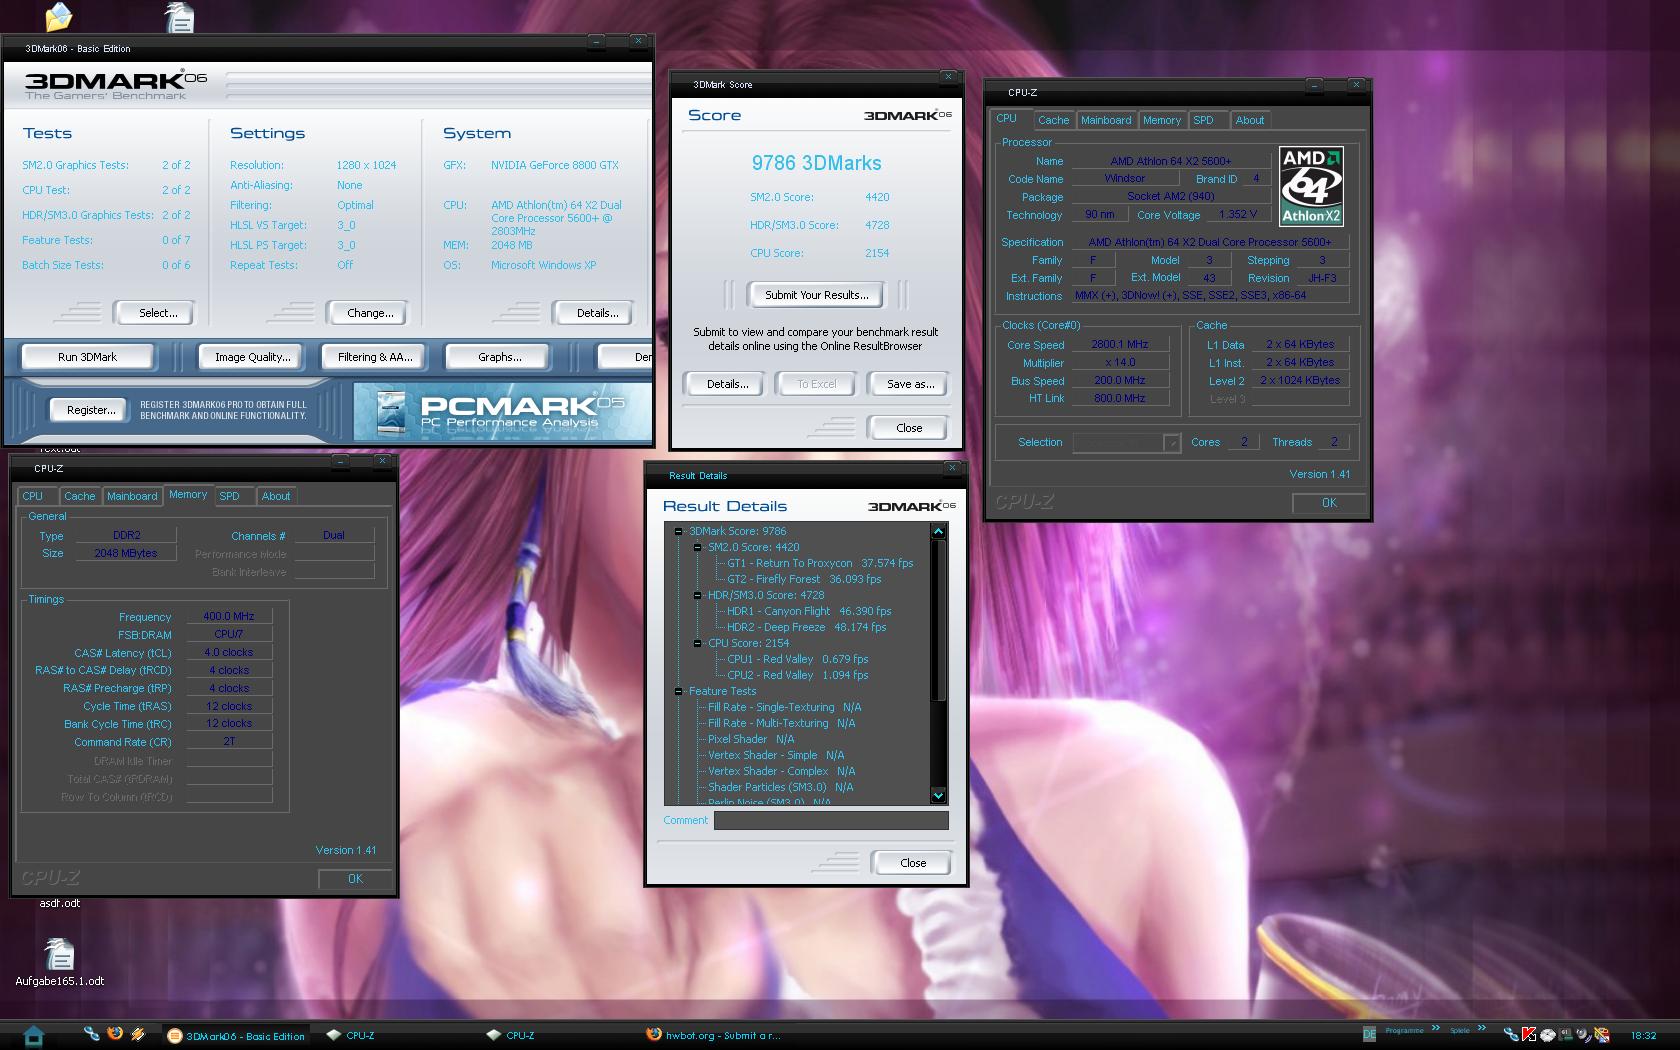Click the 18:32 taskbar clock

(x=1643, y=1036)
